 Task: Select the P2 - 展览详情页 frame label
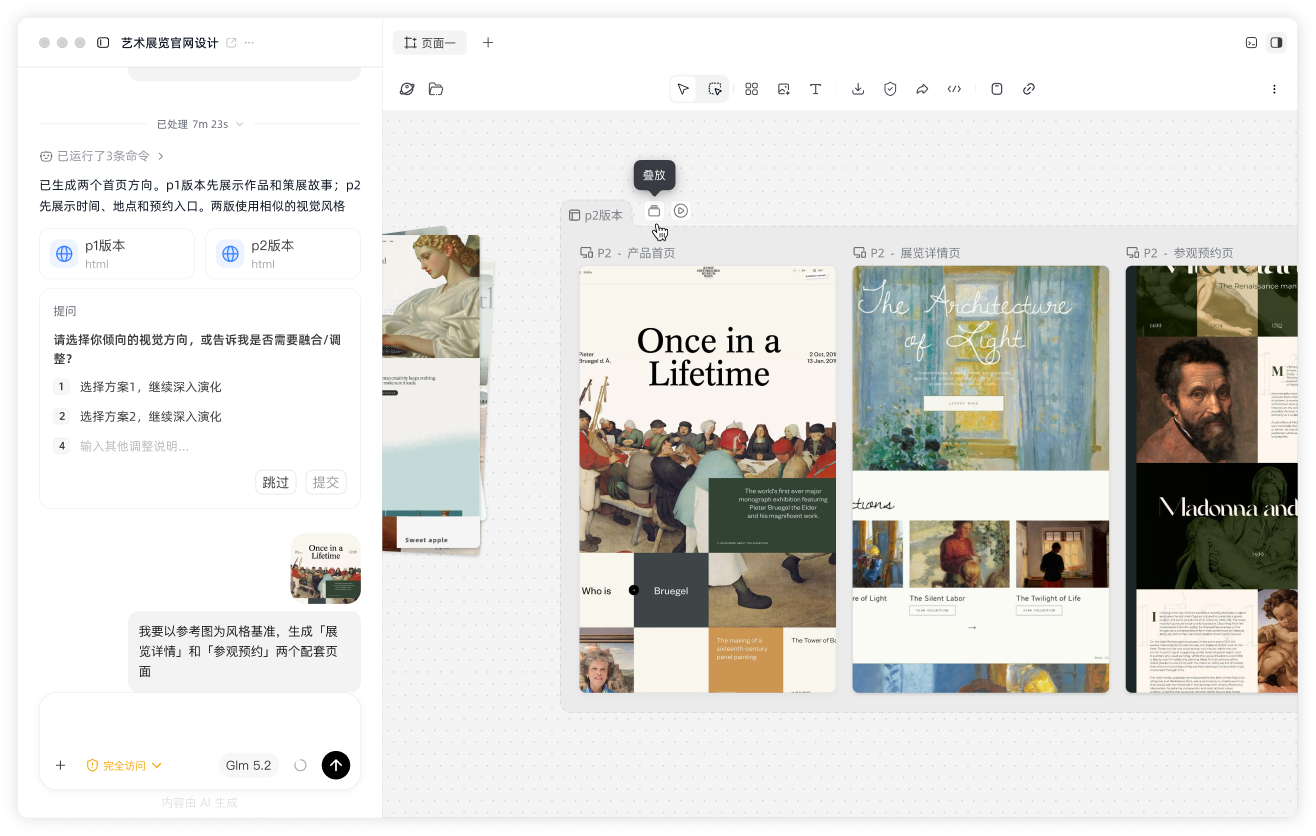(x=906, y=253)
